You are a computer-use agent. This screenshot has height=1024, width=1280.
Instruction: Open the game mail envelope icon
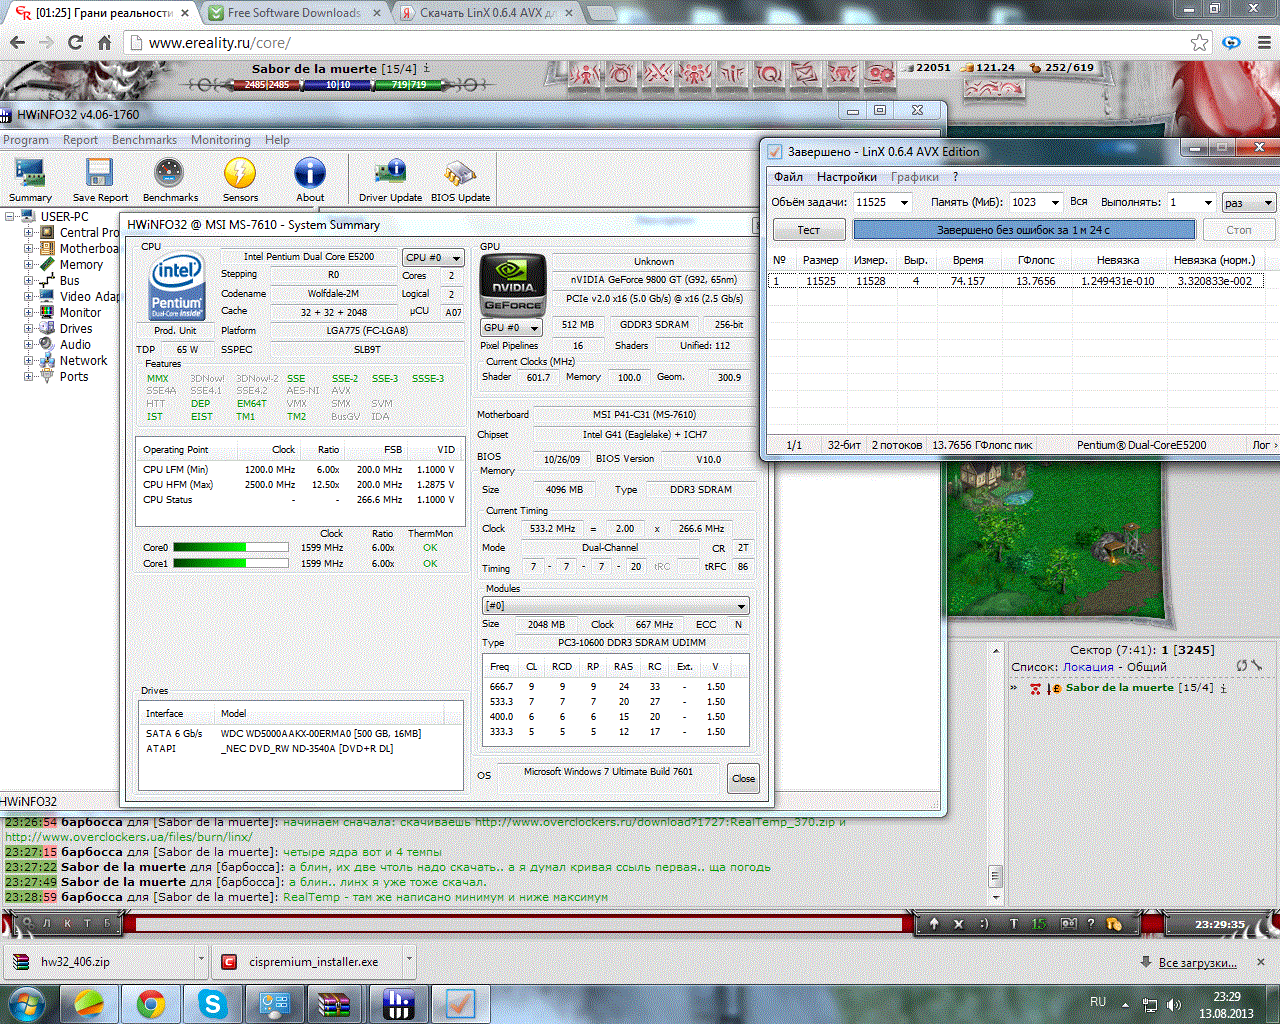pyautogui.click(x=805, y=74)
